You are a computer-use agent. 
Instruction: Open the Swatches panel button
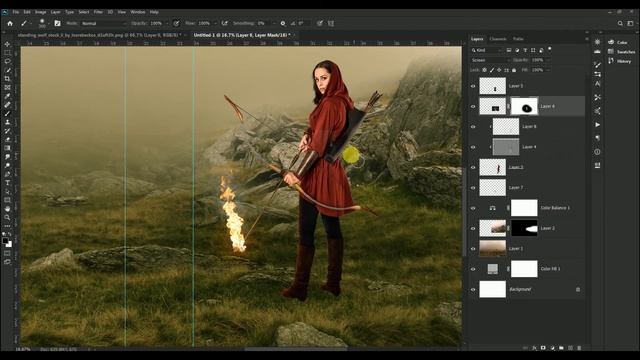tap(621, 52)
